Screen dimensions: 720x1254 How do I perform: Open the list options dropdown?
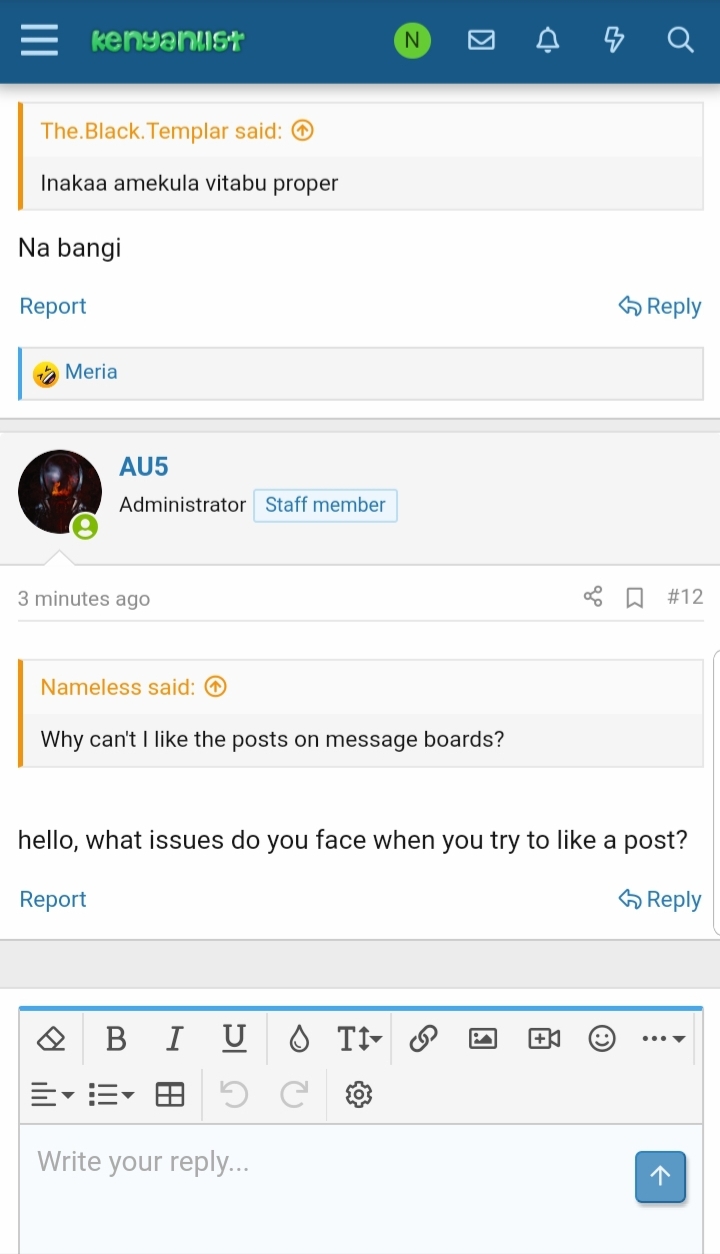tap(111, 1095)
